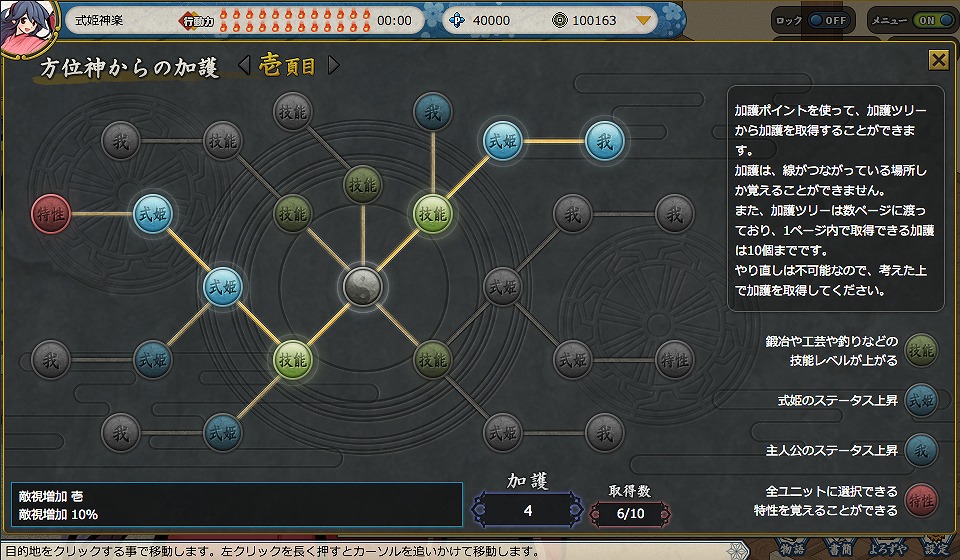This screenshot has height=560, width=960.
Task: Click the yin-yang node at the tree center
Action: click(360, 287)
